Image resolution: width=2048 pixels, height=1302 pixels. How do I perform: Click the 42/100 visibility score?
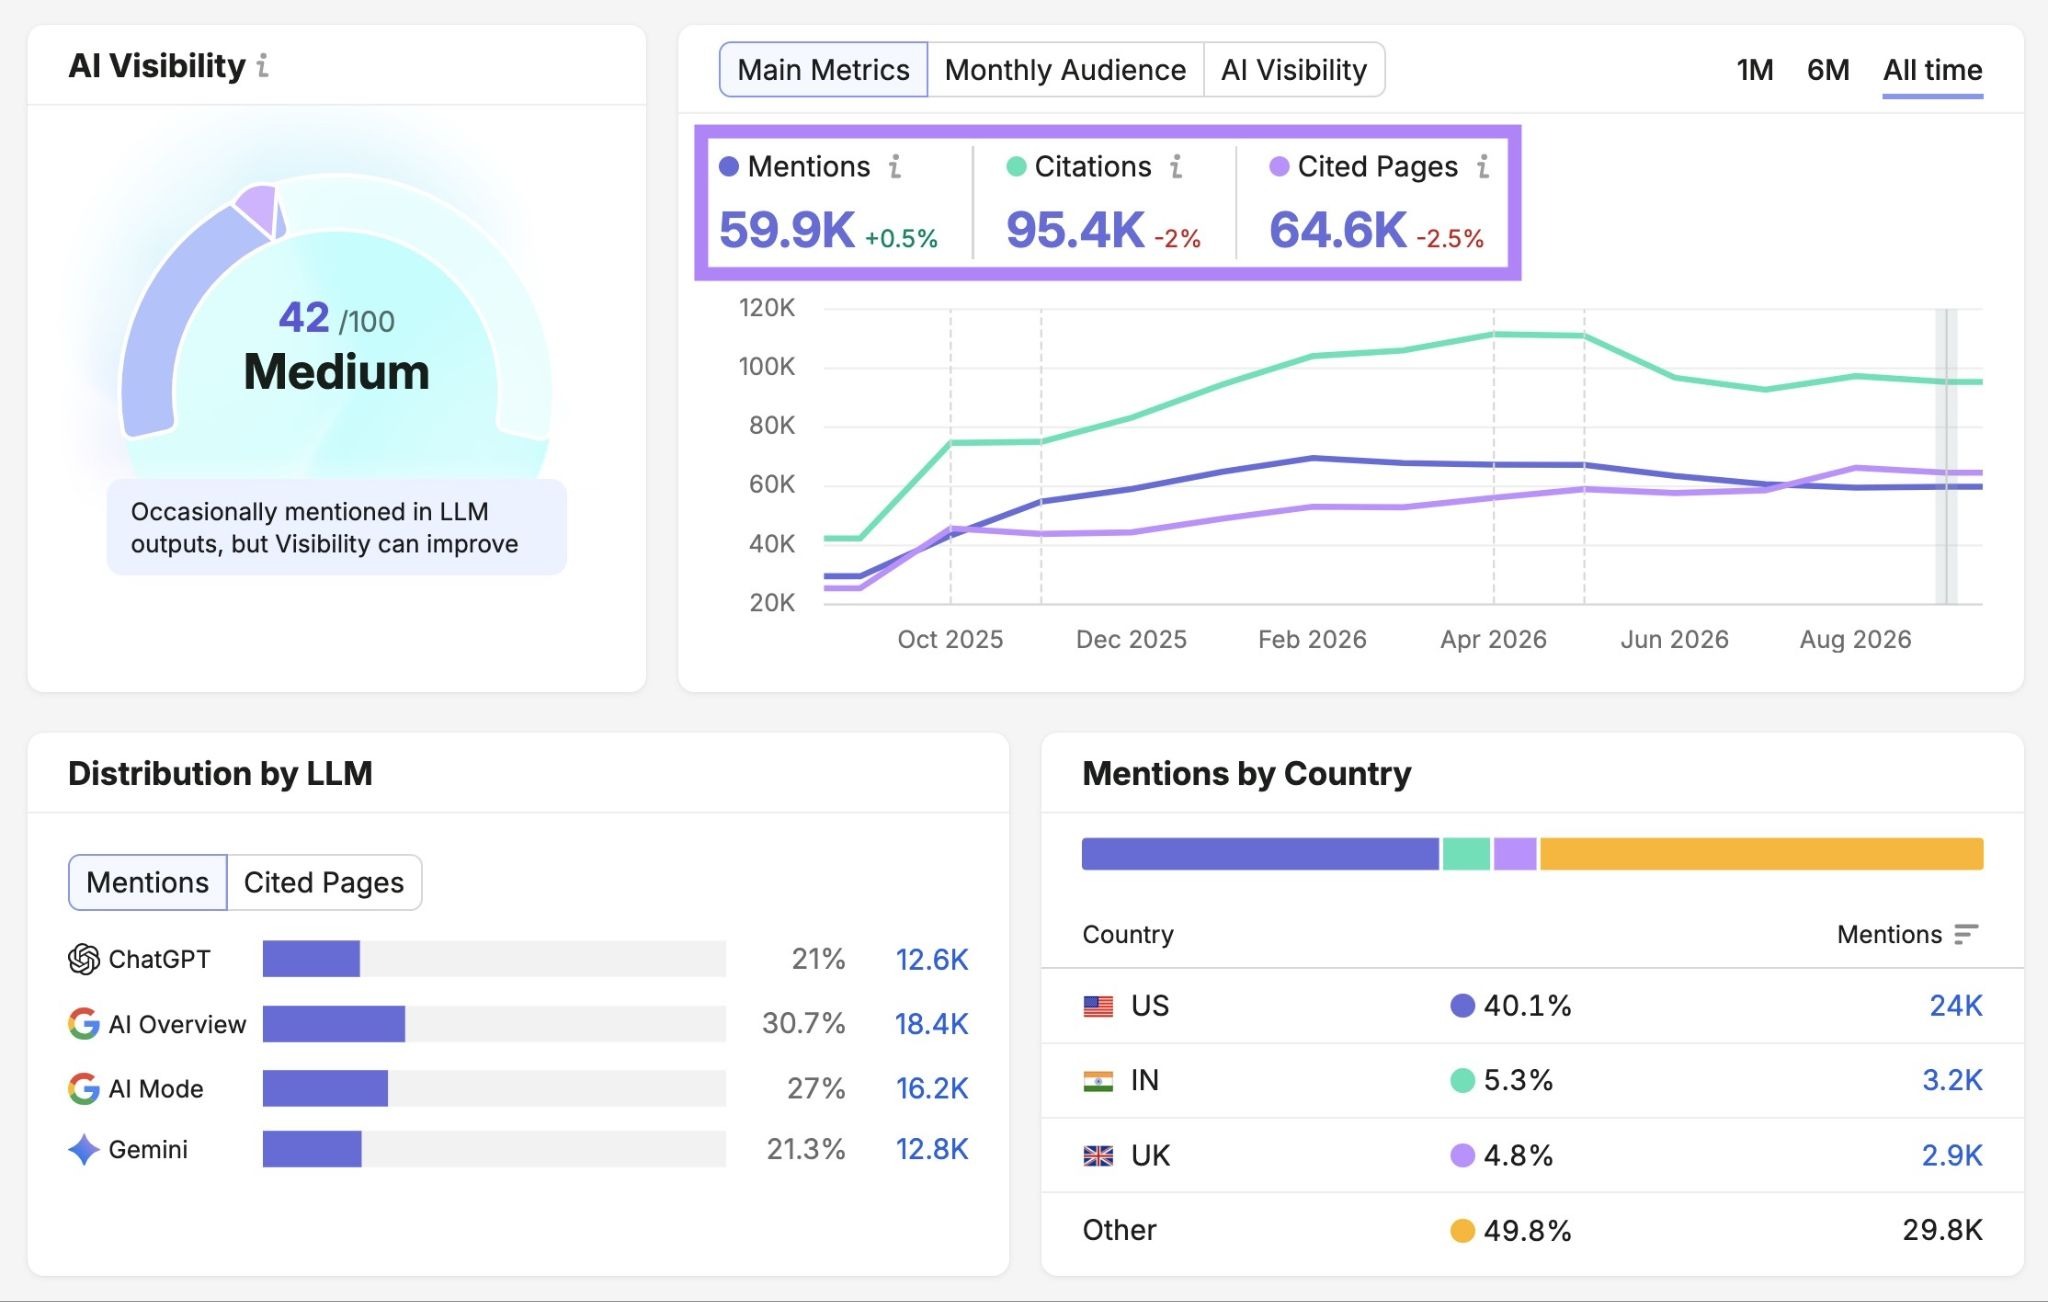click(336, 319)
